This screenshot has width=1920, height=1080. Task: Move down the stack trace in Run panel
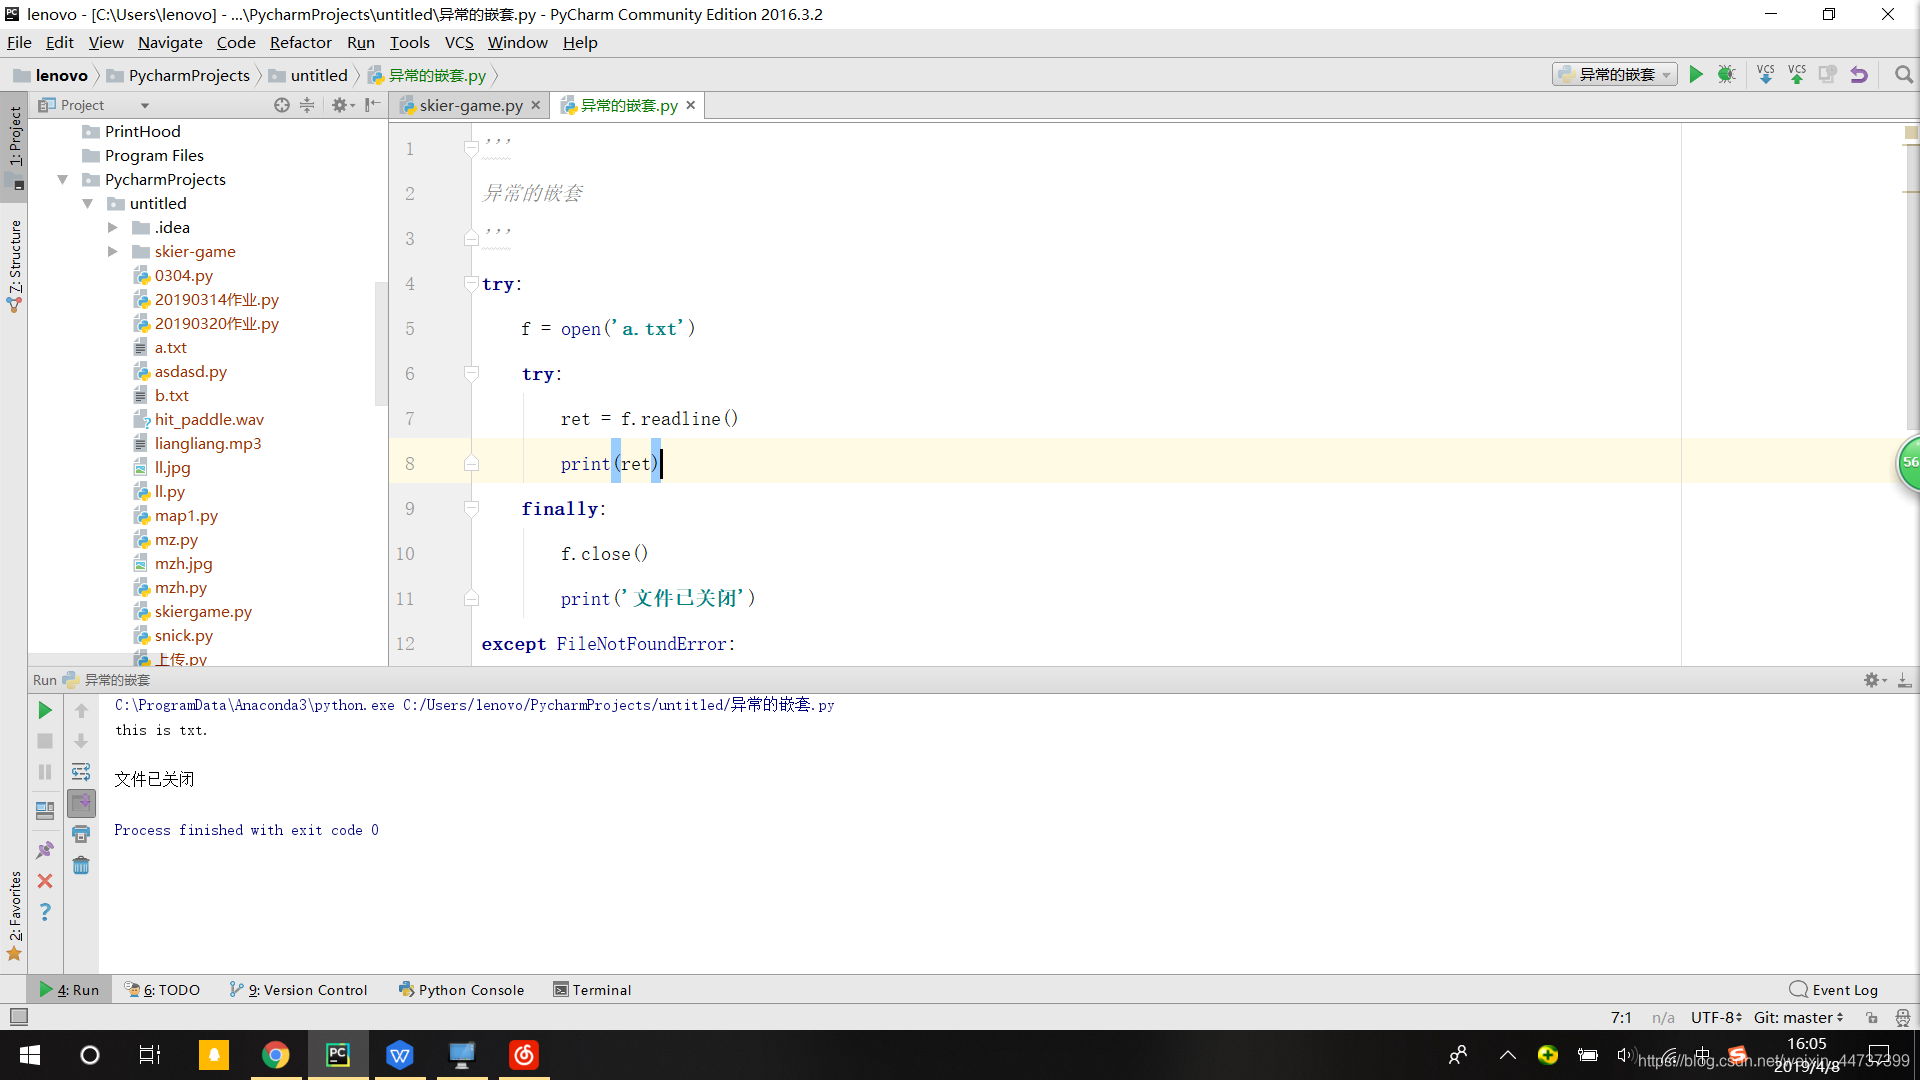click(x=81, y=741)
